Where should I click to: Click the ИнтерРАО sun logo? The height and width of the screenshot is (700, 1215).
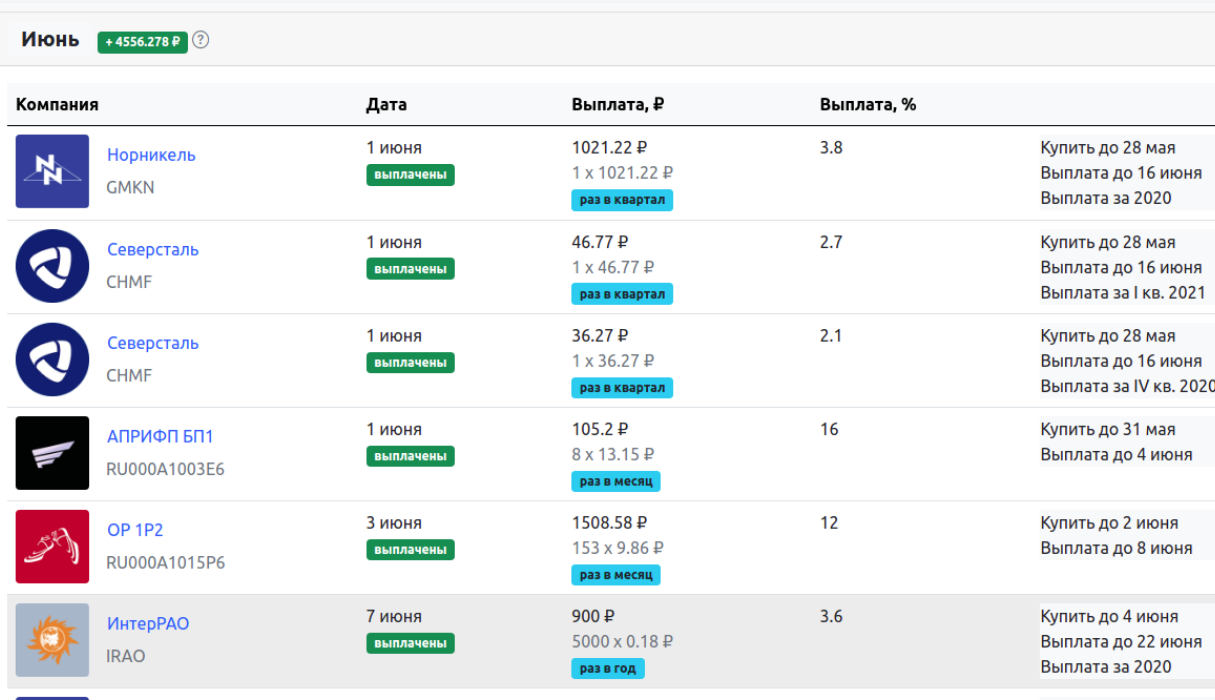coord(52,640)
